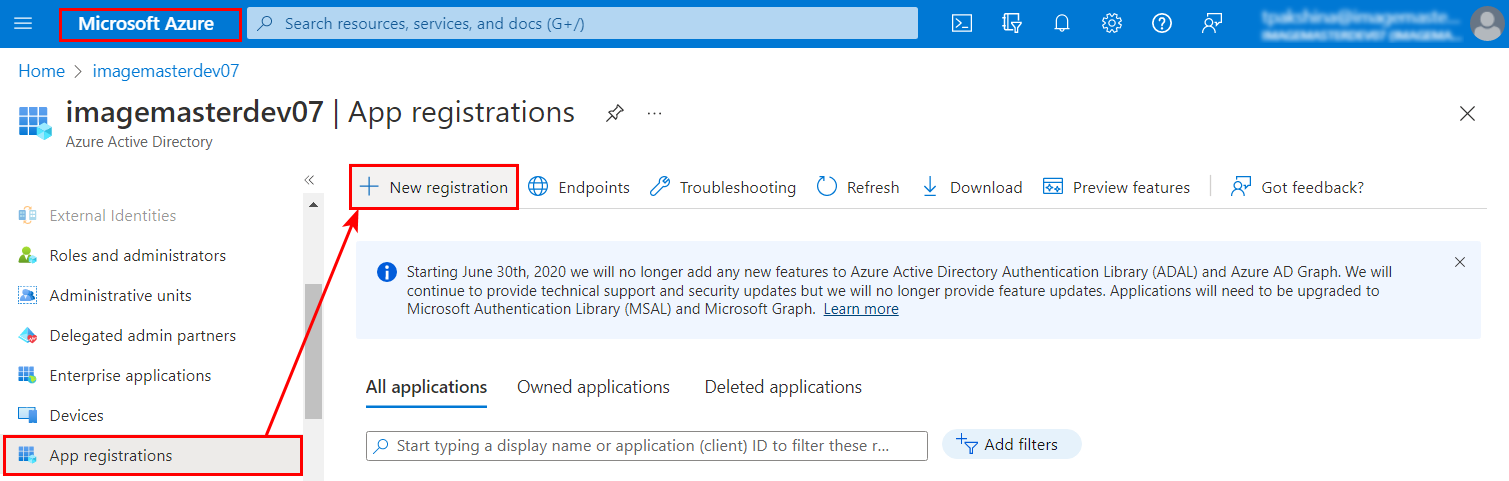This screenshot has height=481, width=1509.
Task: Open the portal hamburger menu
Action: 23,23
